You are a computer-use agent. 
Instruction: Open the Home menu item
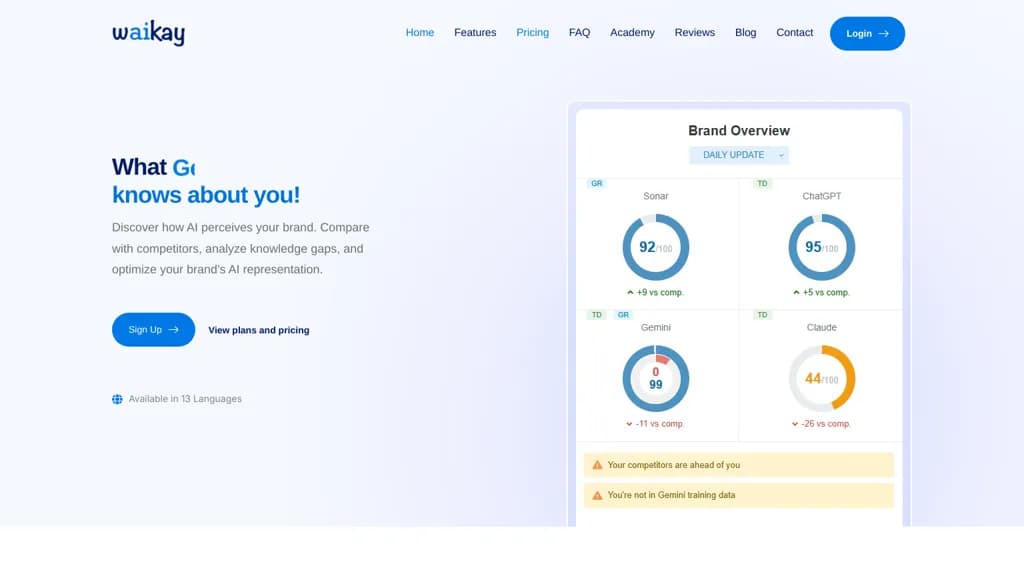tap(419, 33)
